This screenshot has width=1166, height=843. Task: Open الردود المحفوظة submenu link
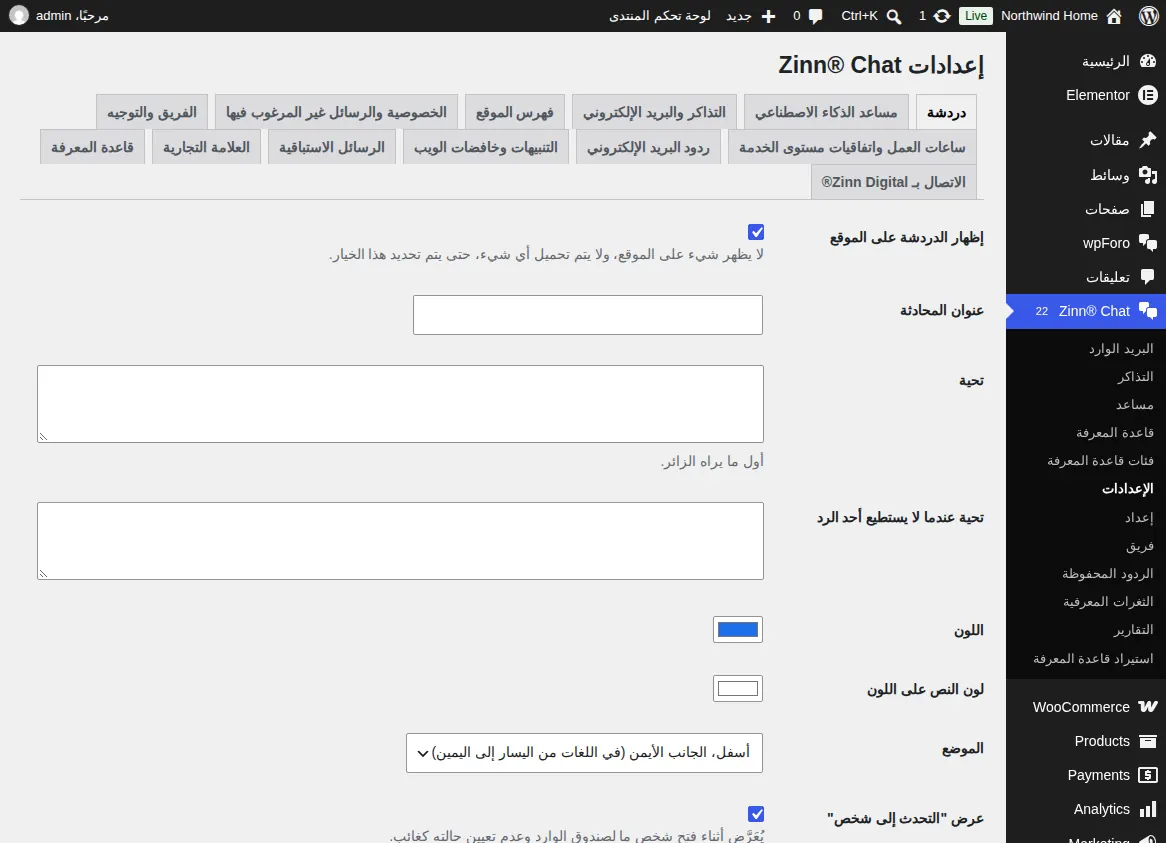pyautogui.click(x=1108, y=573)
